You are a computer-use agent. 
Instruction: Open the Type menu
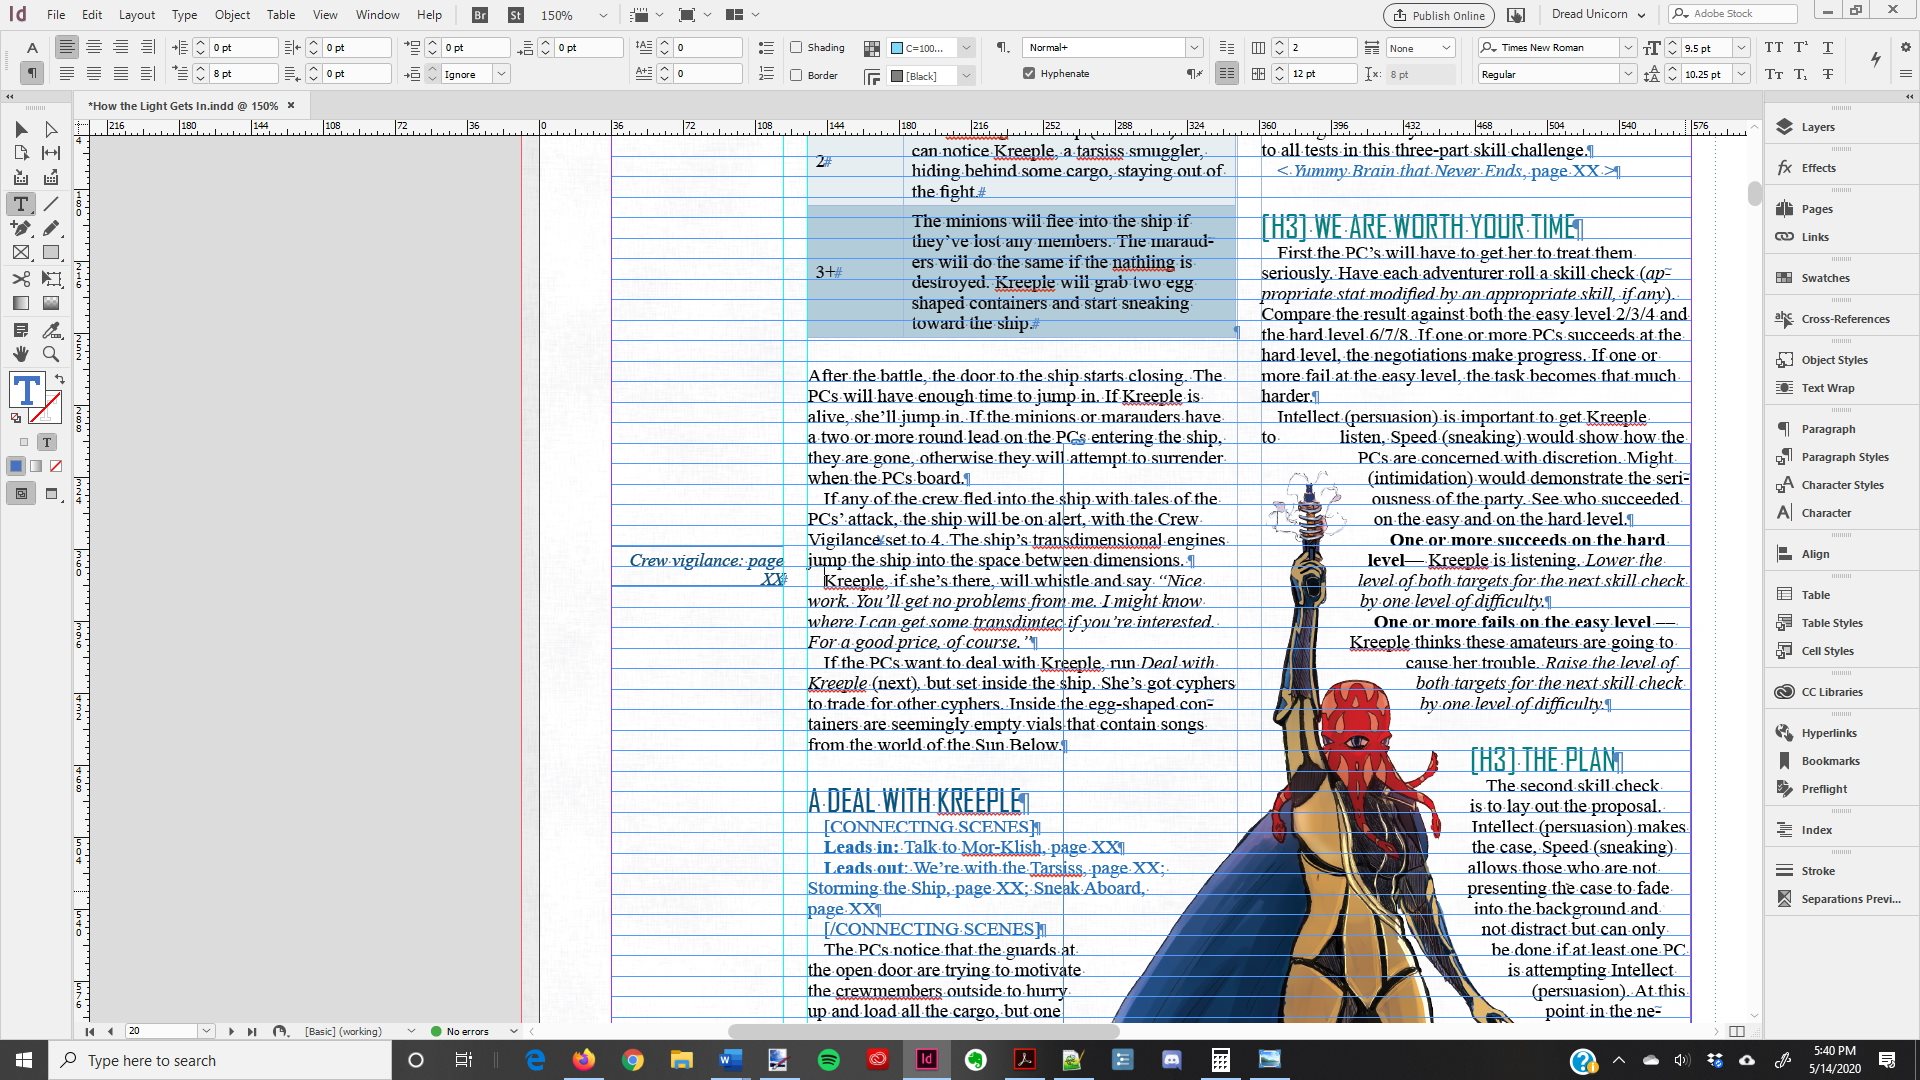point(184,15)
